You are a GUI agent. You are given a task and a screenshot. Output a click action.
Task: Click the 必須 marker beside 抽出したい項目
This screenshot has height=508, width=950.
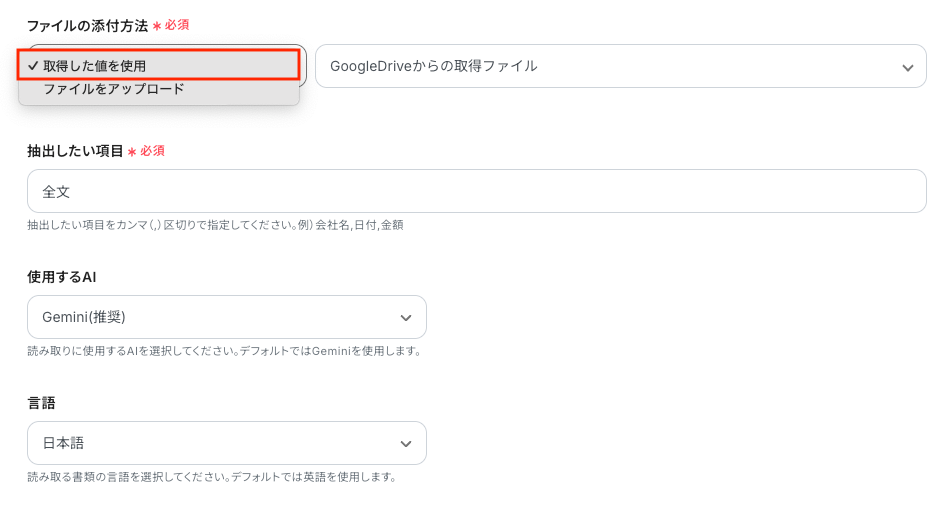tap(152, 151)
